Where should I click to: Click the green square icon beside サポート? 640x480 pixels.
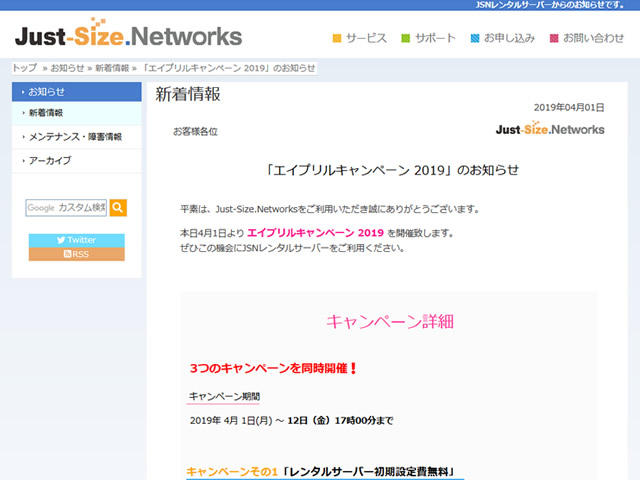[x=405, y=38]
